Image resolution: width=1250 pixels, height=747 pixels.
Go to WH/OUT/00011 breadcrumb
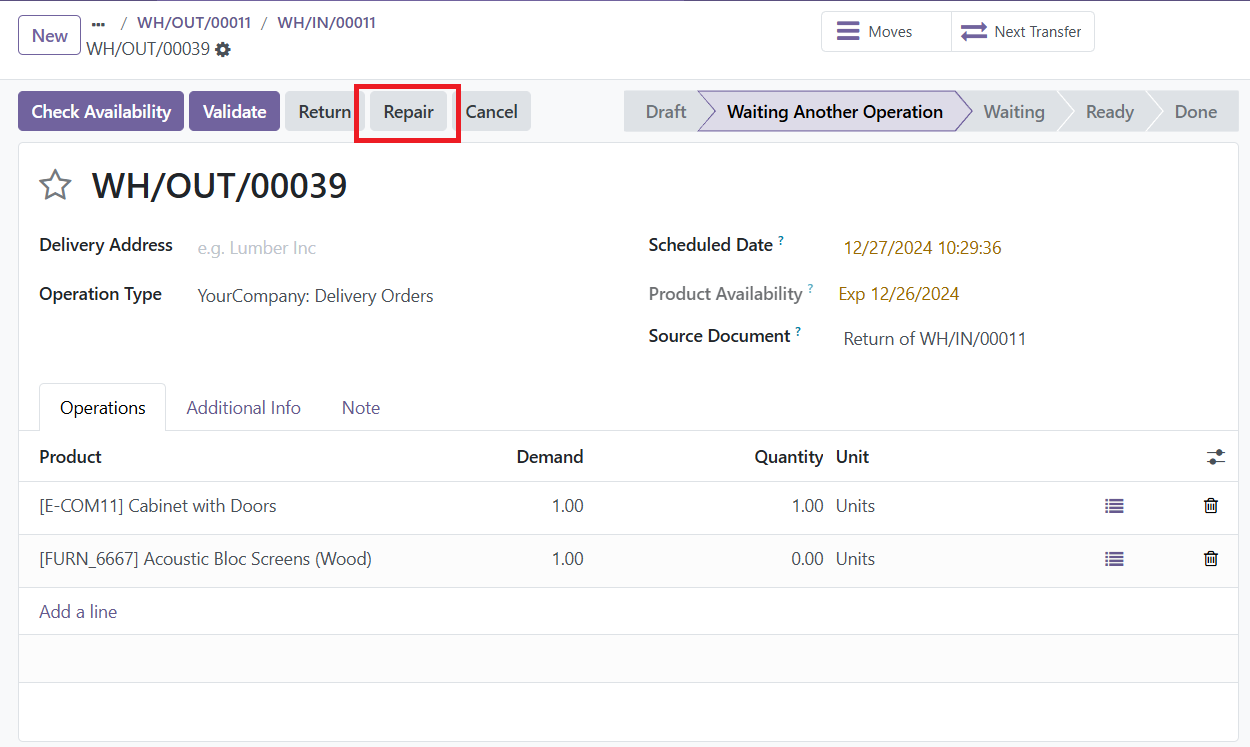click(194, 22)
